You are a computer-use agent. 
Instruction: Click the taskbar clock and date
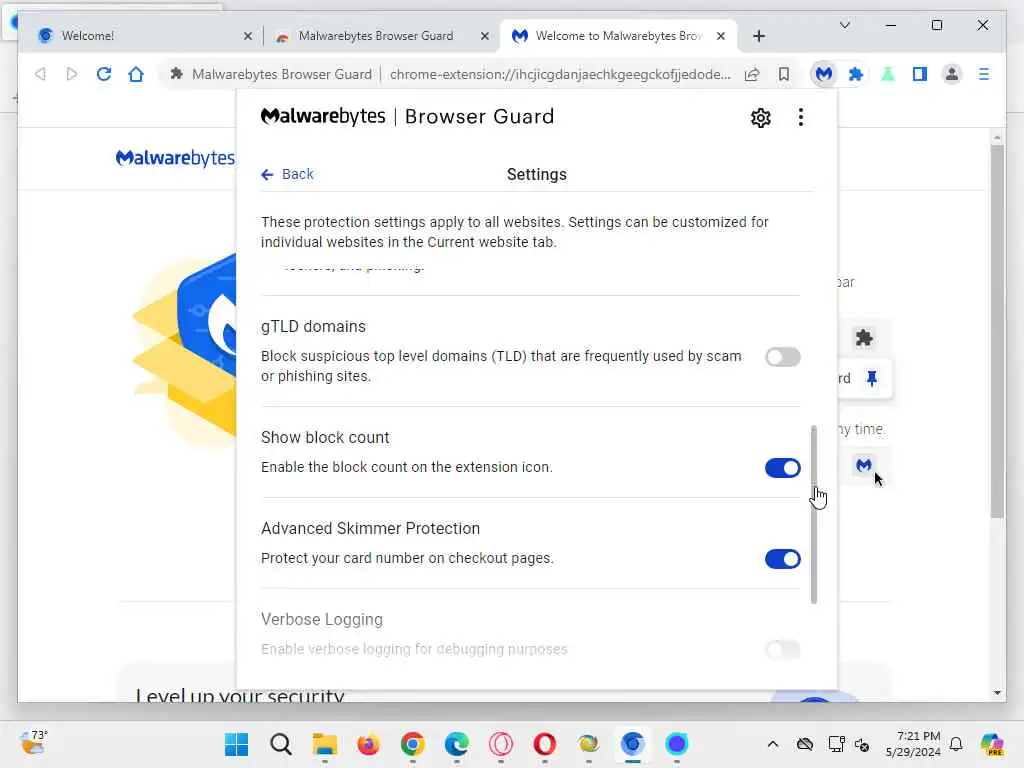(x=913, y=744)
